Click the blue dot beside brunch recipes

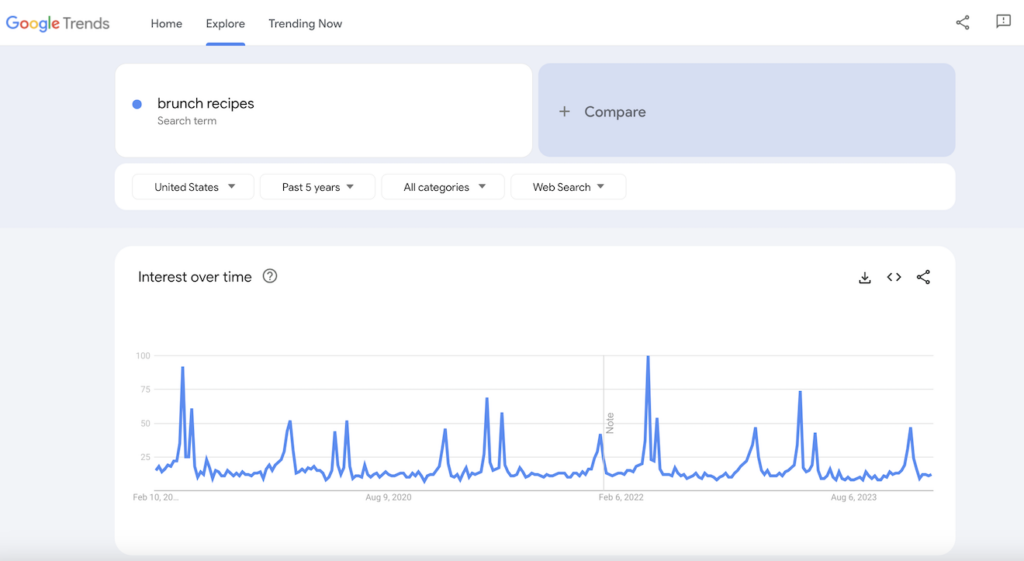pos(137,104)
